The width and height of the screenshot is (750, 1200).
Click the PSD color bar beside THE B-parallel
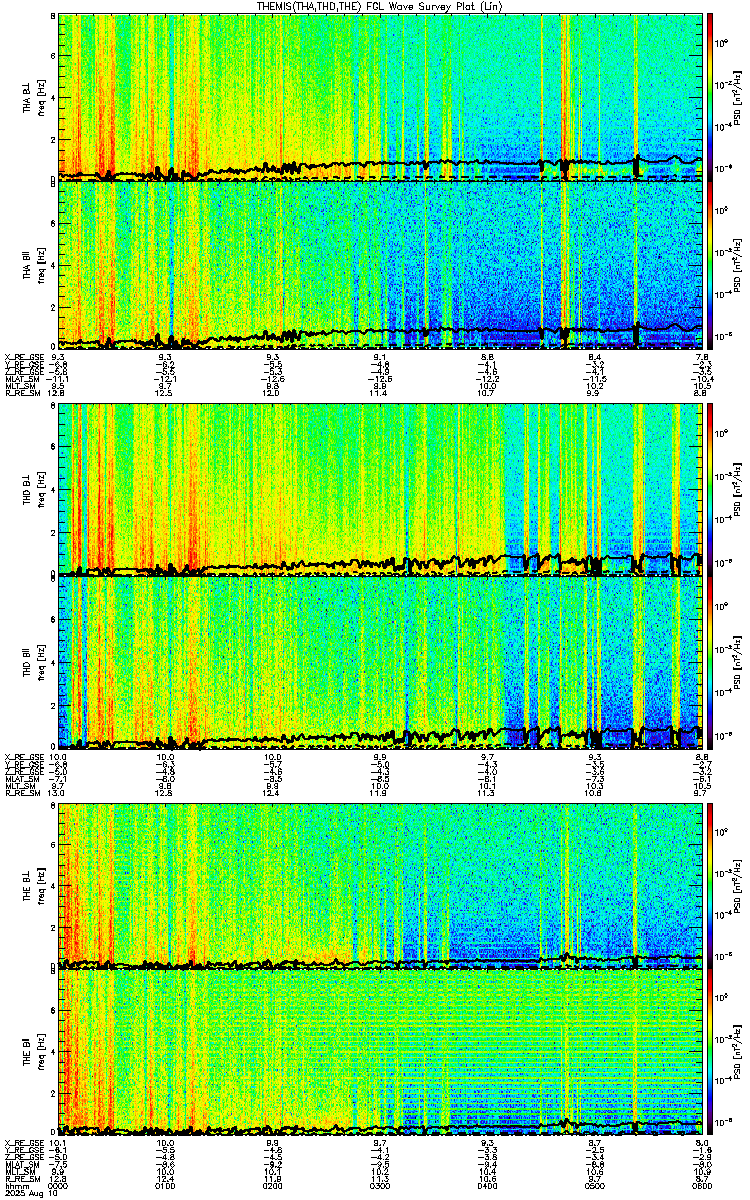coord(710,1053)
